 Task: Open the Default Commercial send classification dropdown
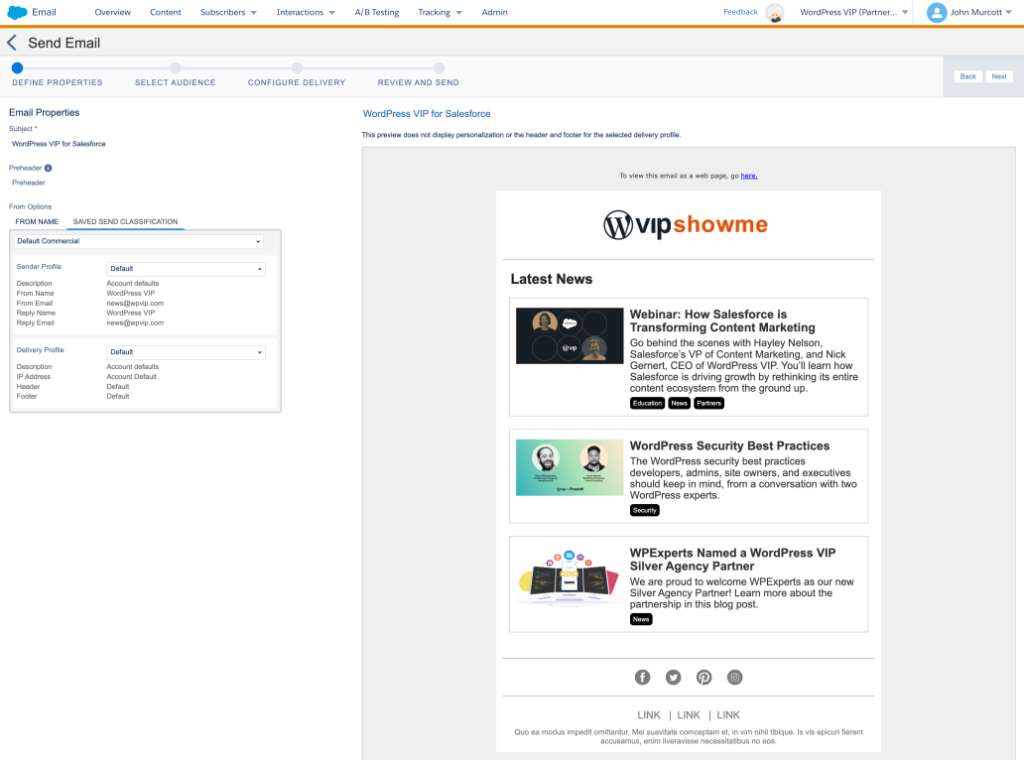[138, 241]
